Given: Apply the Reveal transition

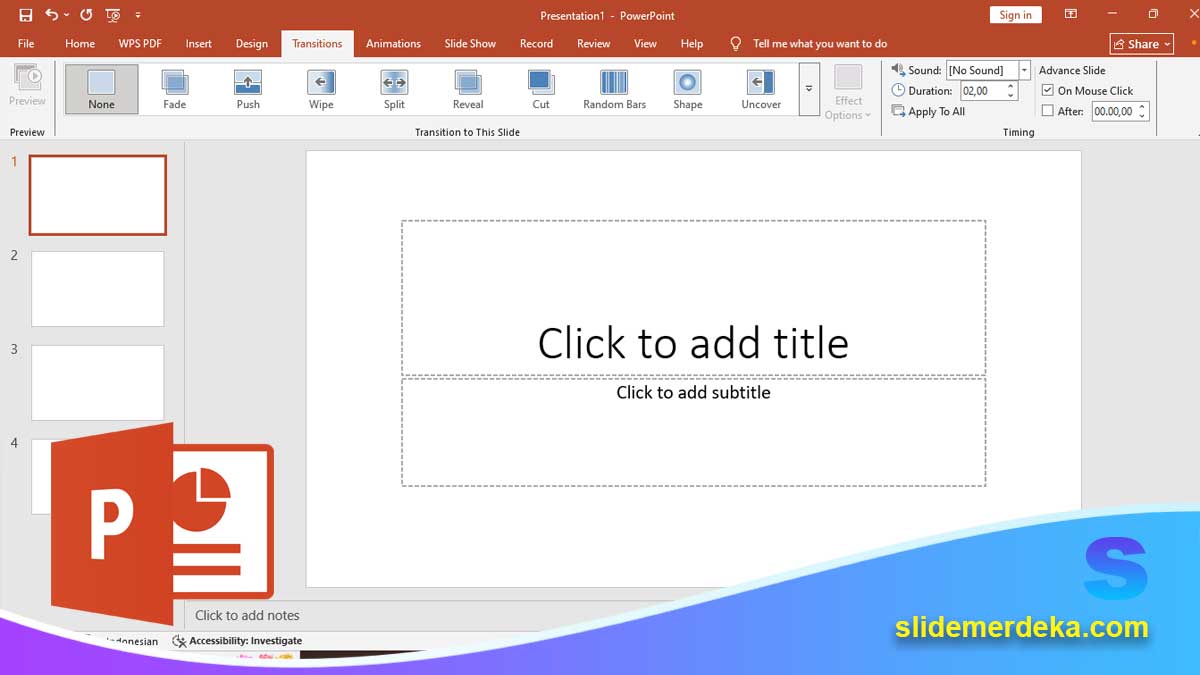Looking at the screenshot, I should pyautogui.click(x=468, y=89).
